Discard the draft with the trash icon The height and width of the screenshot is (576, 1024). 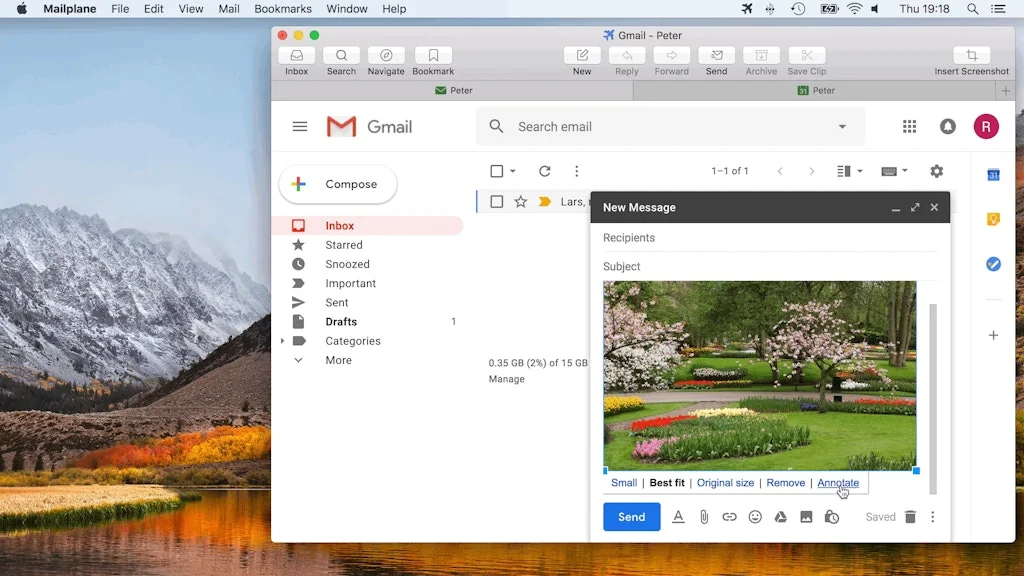[910, 516]
